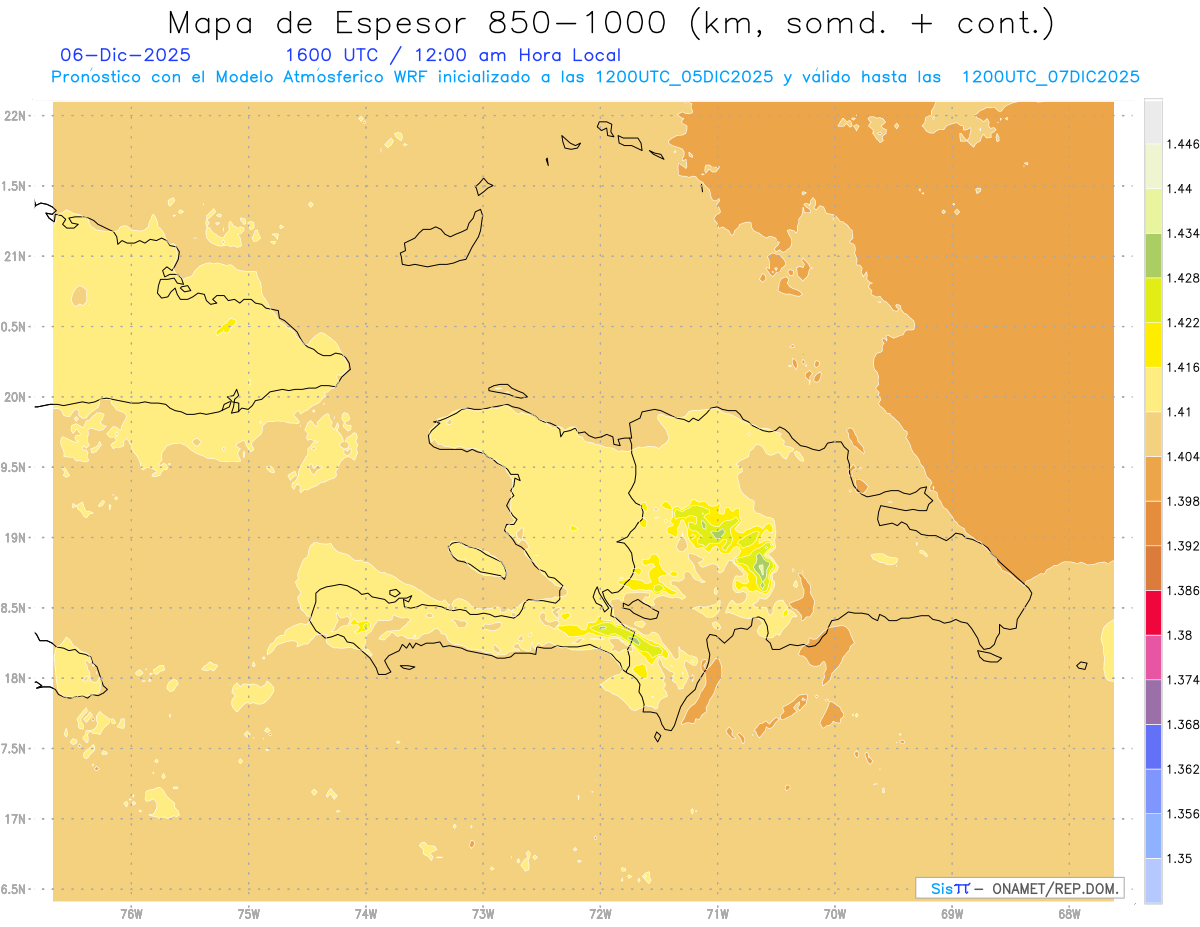
Task: Click the "17N" latitude label
Action: coord(17,819)
